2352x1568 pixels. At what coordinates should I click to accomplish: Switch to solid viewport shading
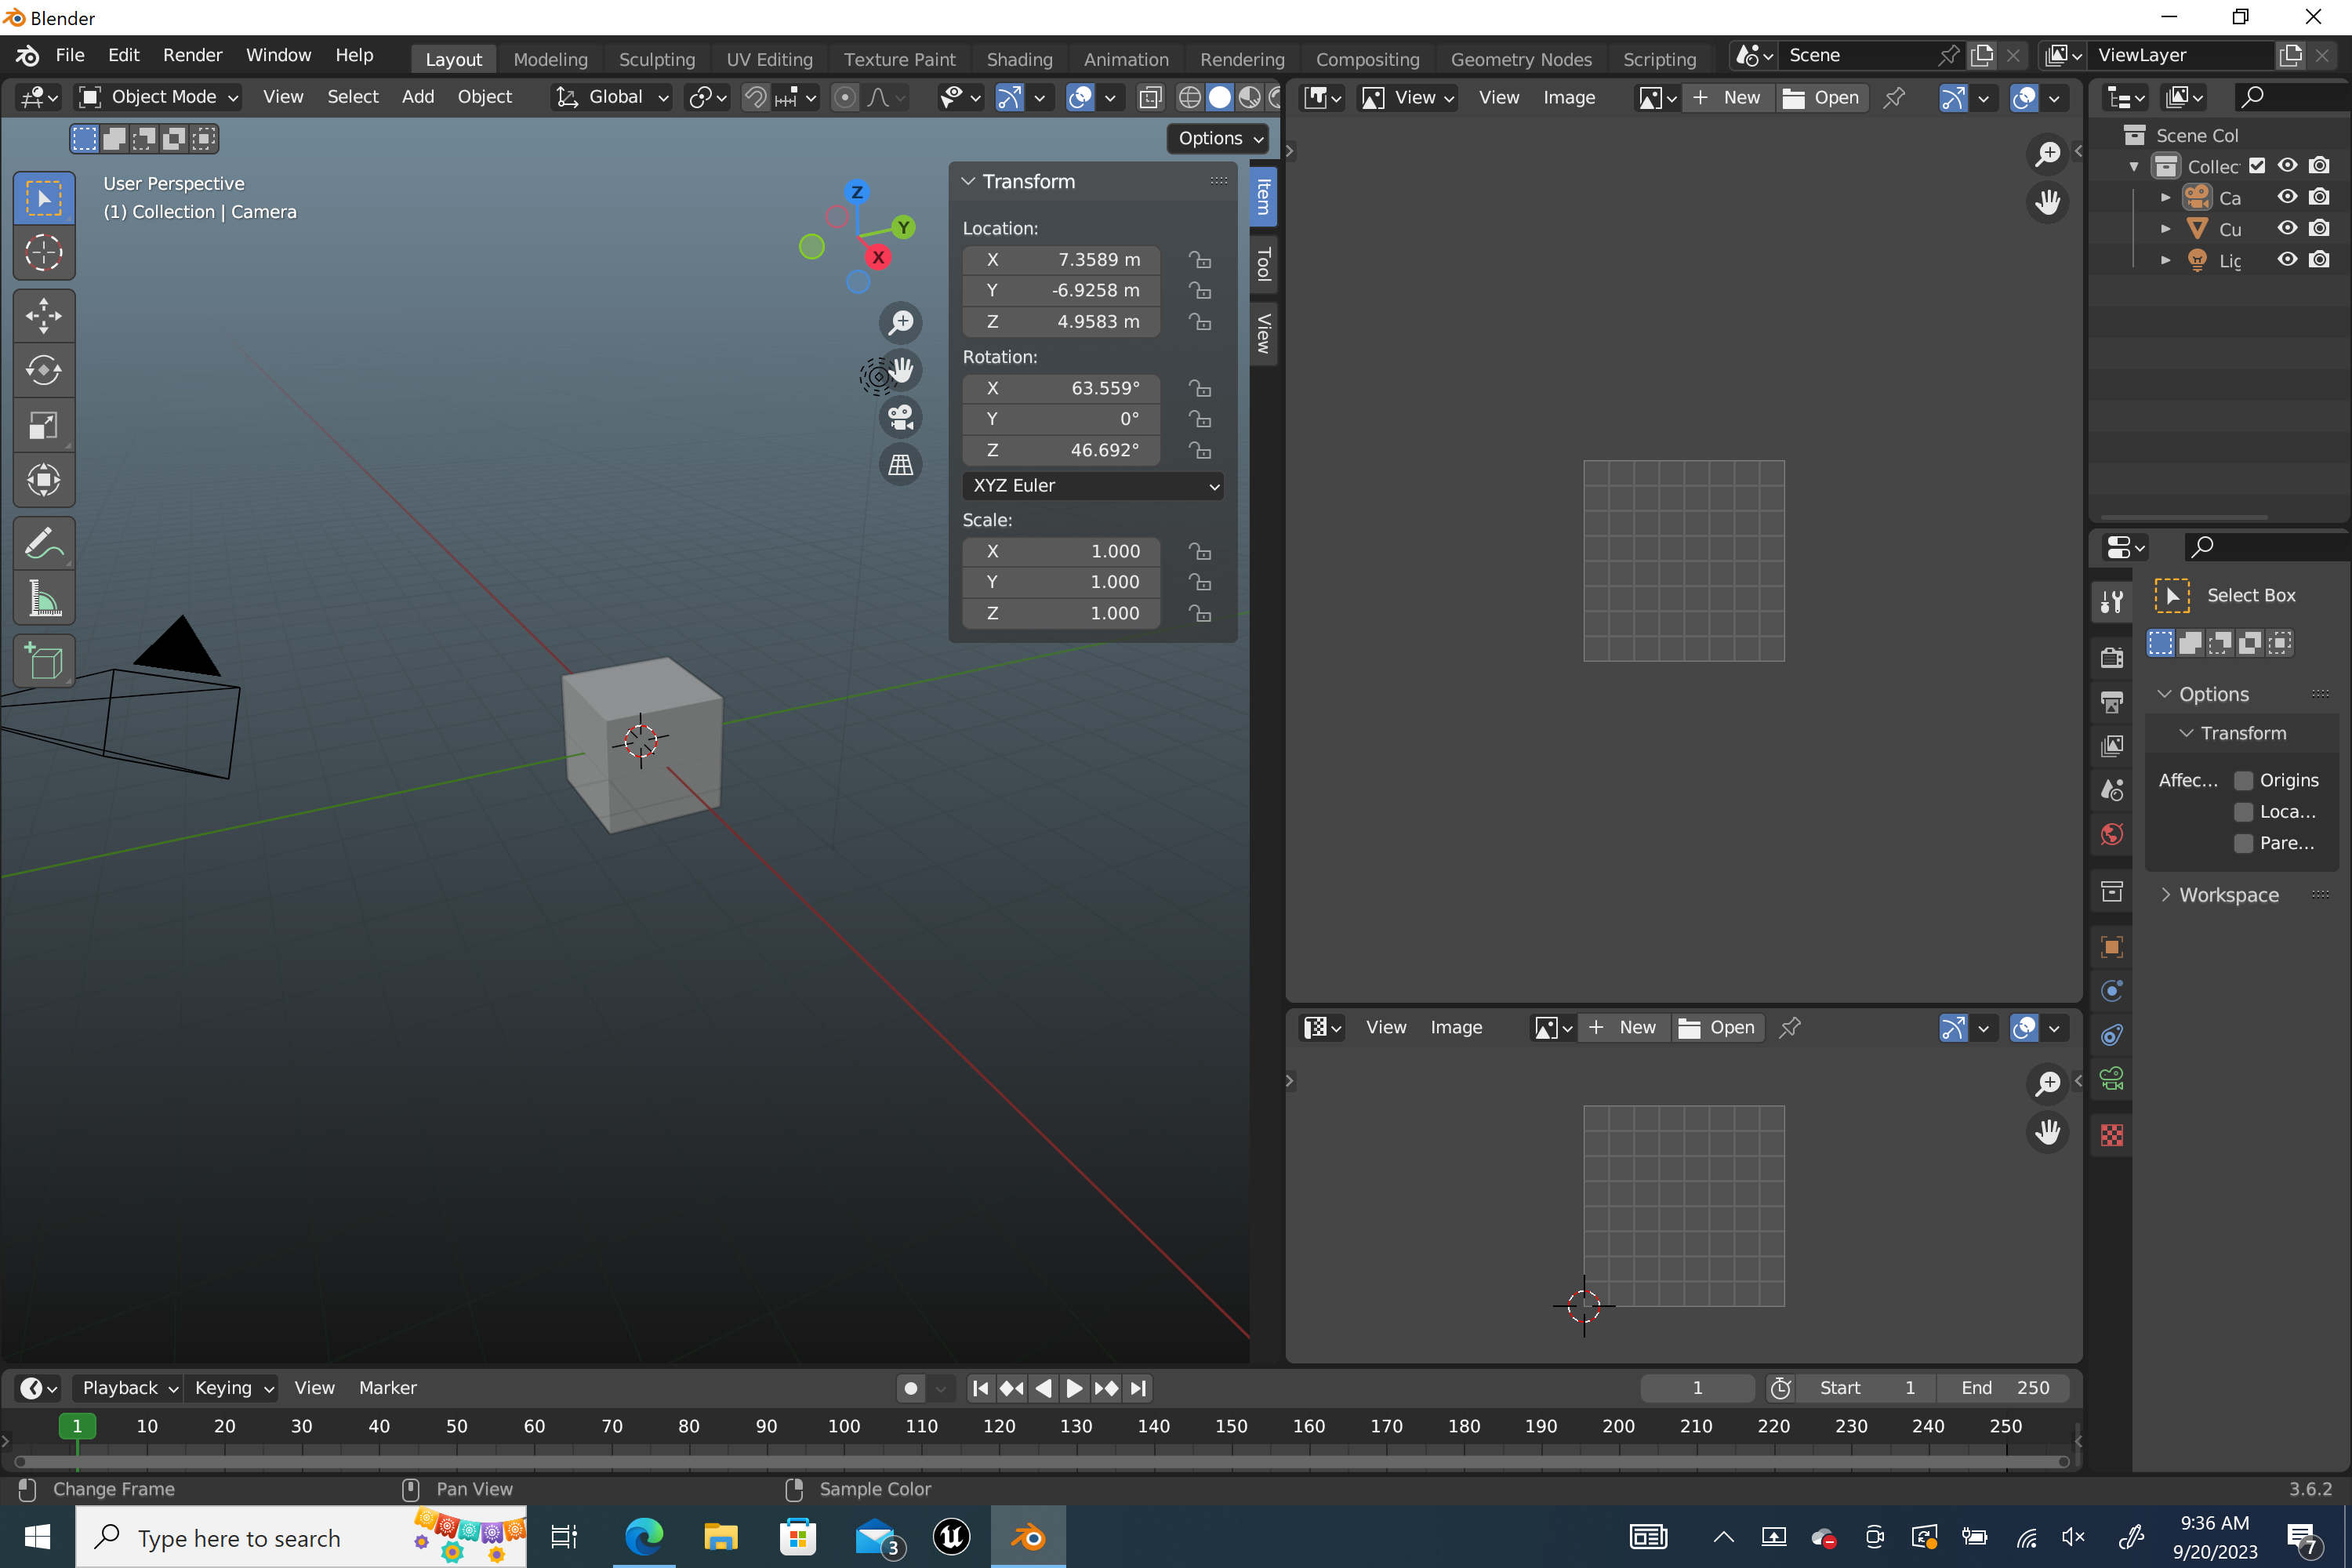[x=1219, y=97]
